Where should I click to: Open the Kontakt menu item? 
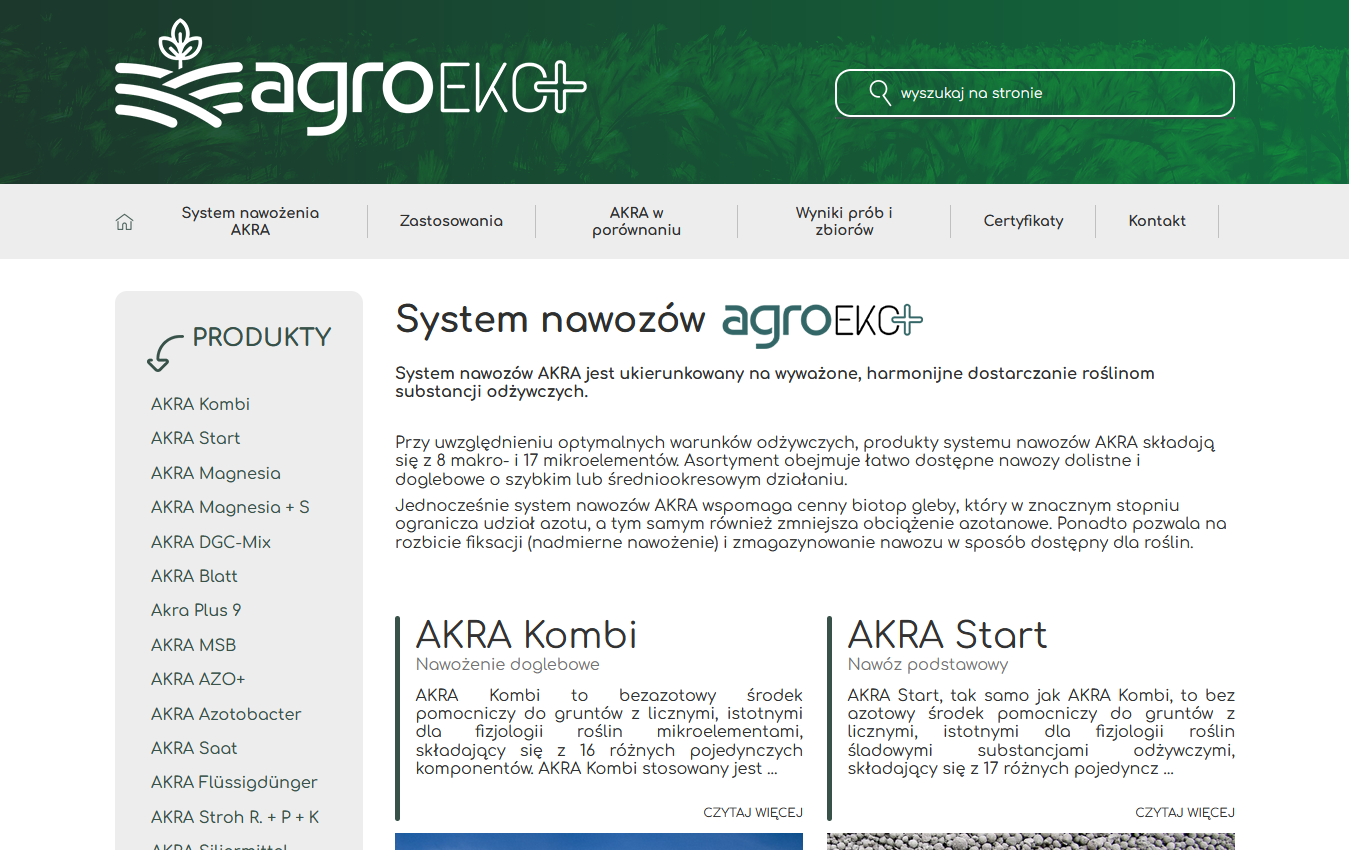[x=1157, y=221]
